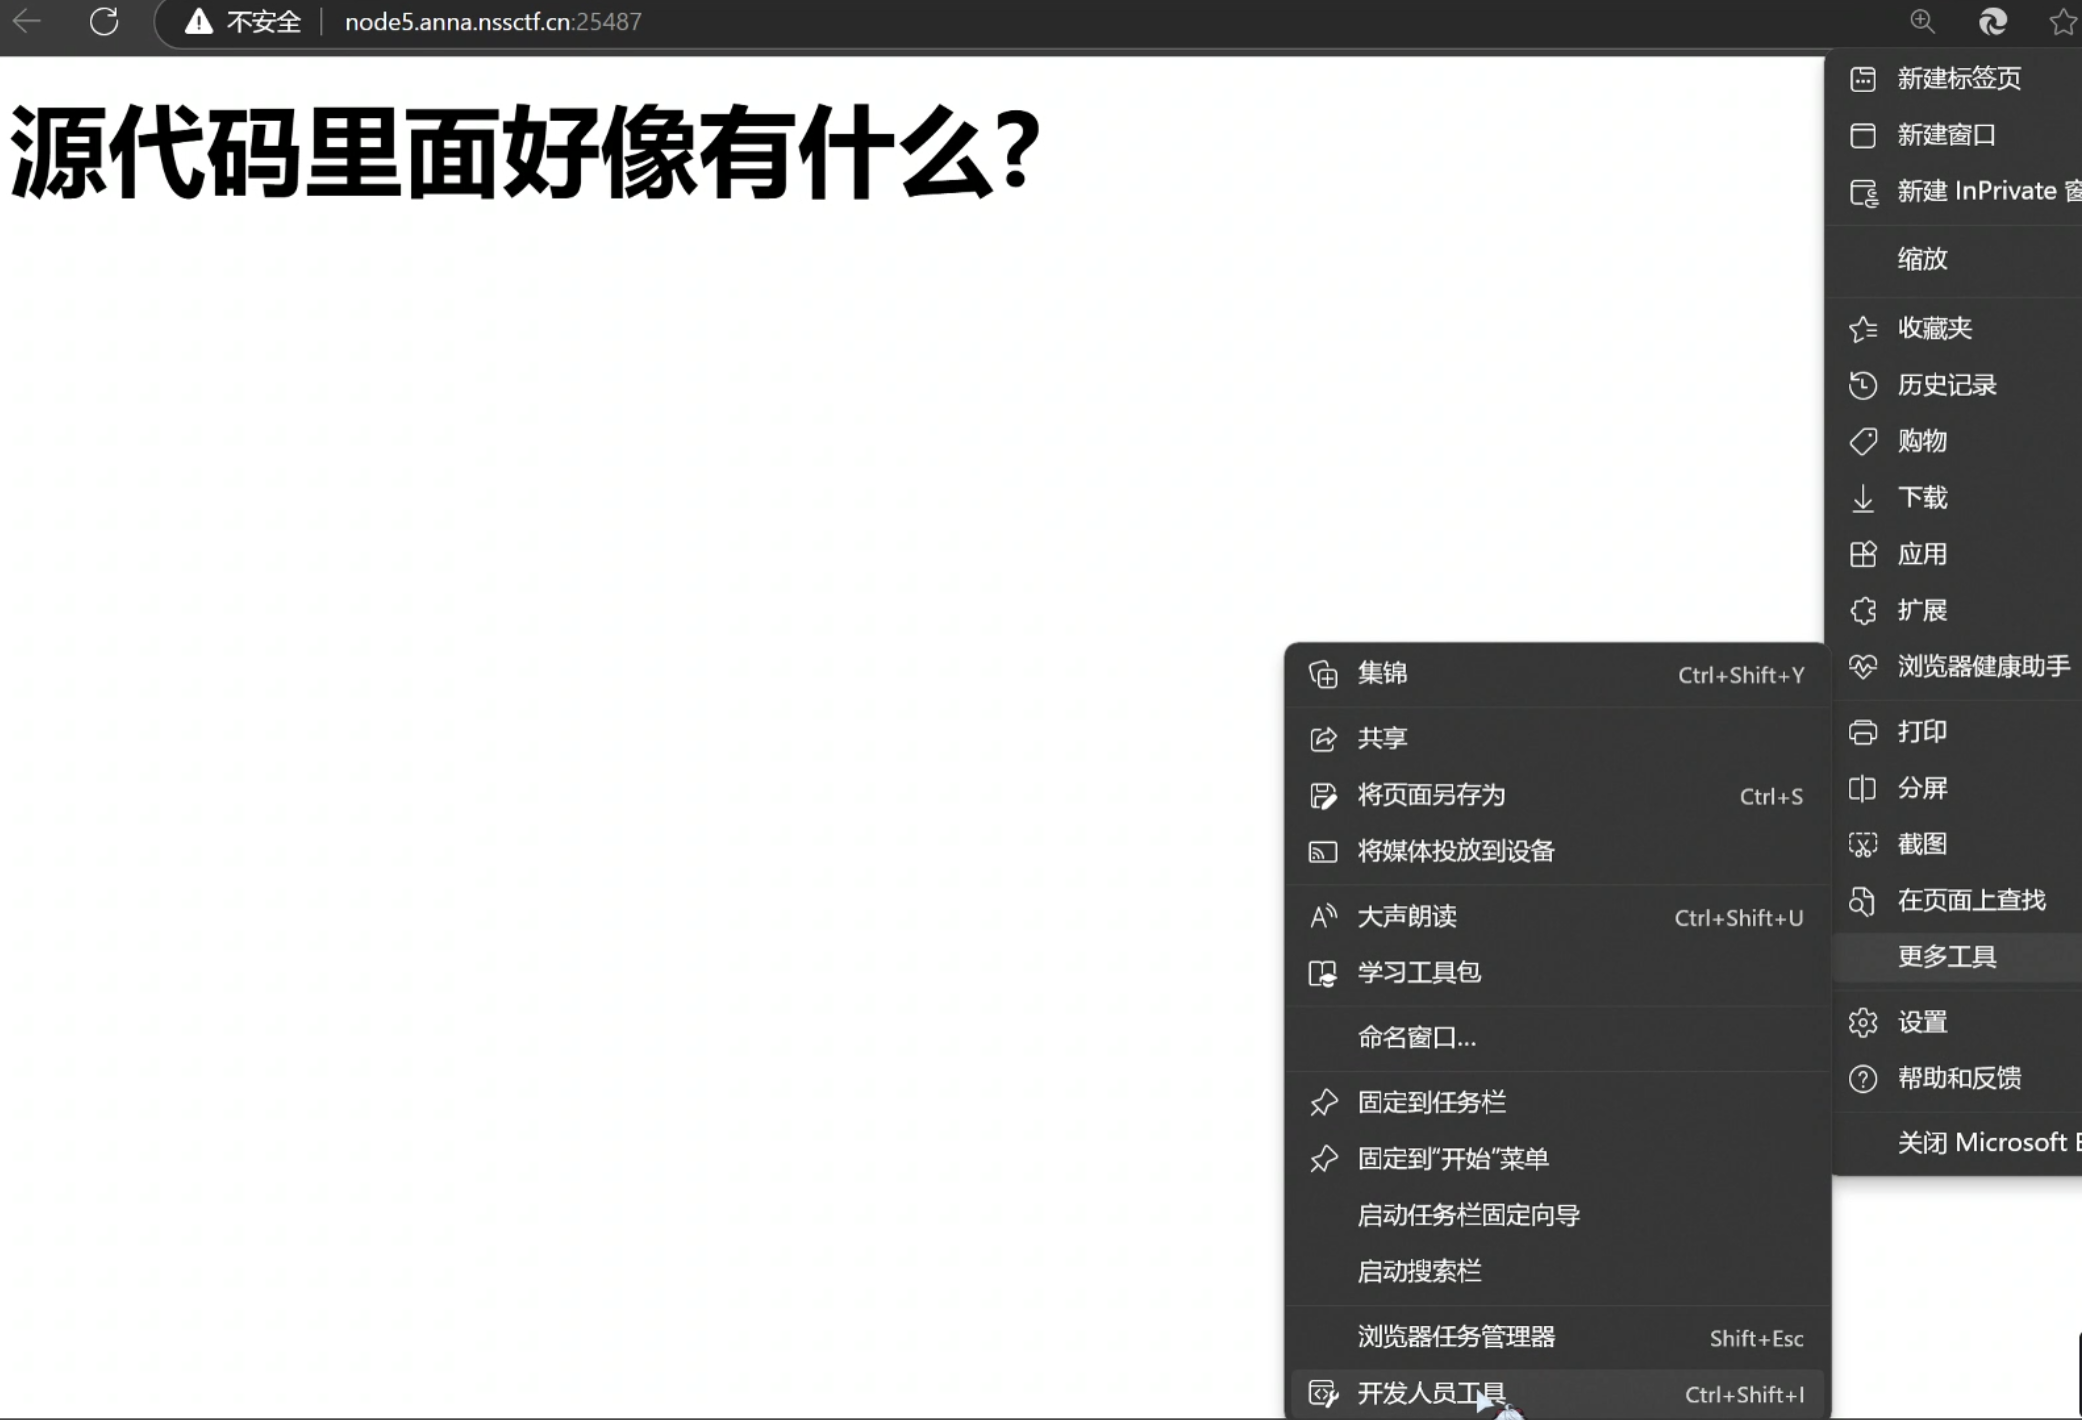This screenshot has height=1420, width=2082.
Task: Select 共享 share in the submenu
Action: [x=1557, y=738]
